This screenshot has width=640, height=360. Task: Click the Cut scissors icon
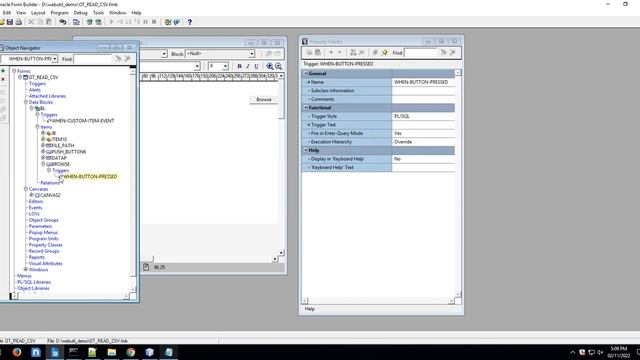31,22
